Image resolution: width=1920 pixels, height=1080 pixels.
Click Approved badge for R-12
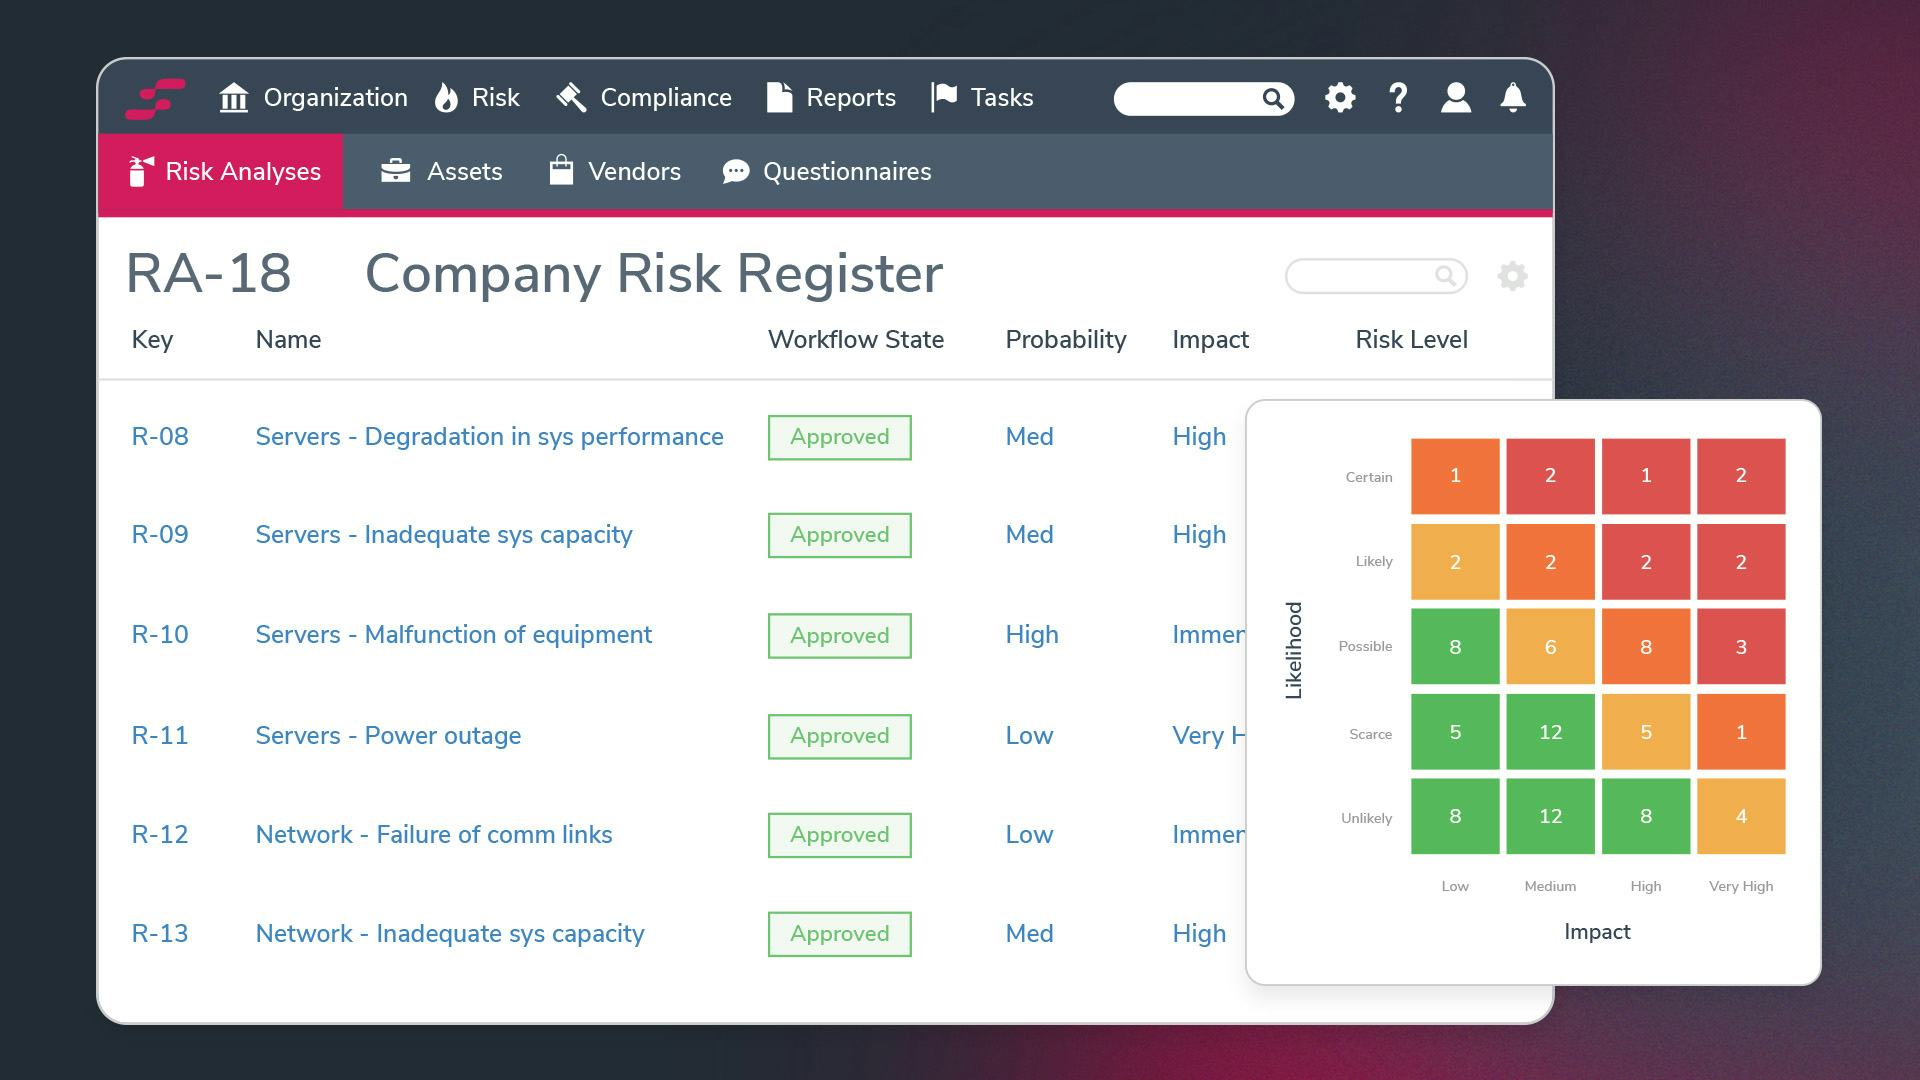coord(839,835)
